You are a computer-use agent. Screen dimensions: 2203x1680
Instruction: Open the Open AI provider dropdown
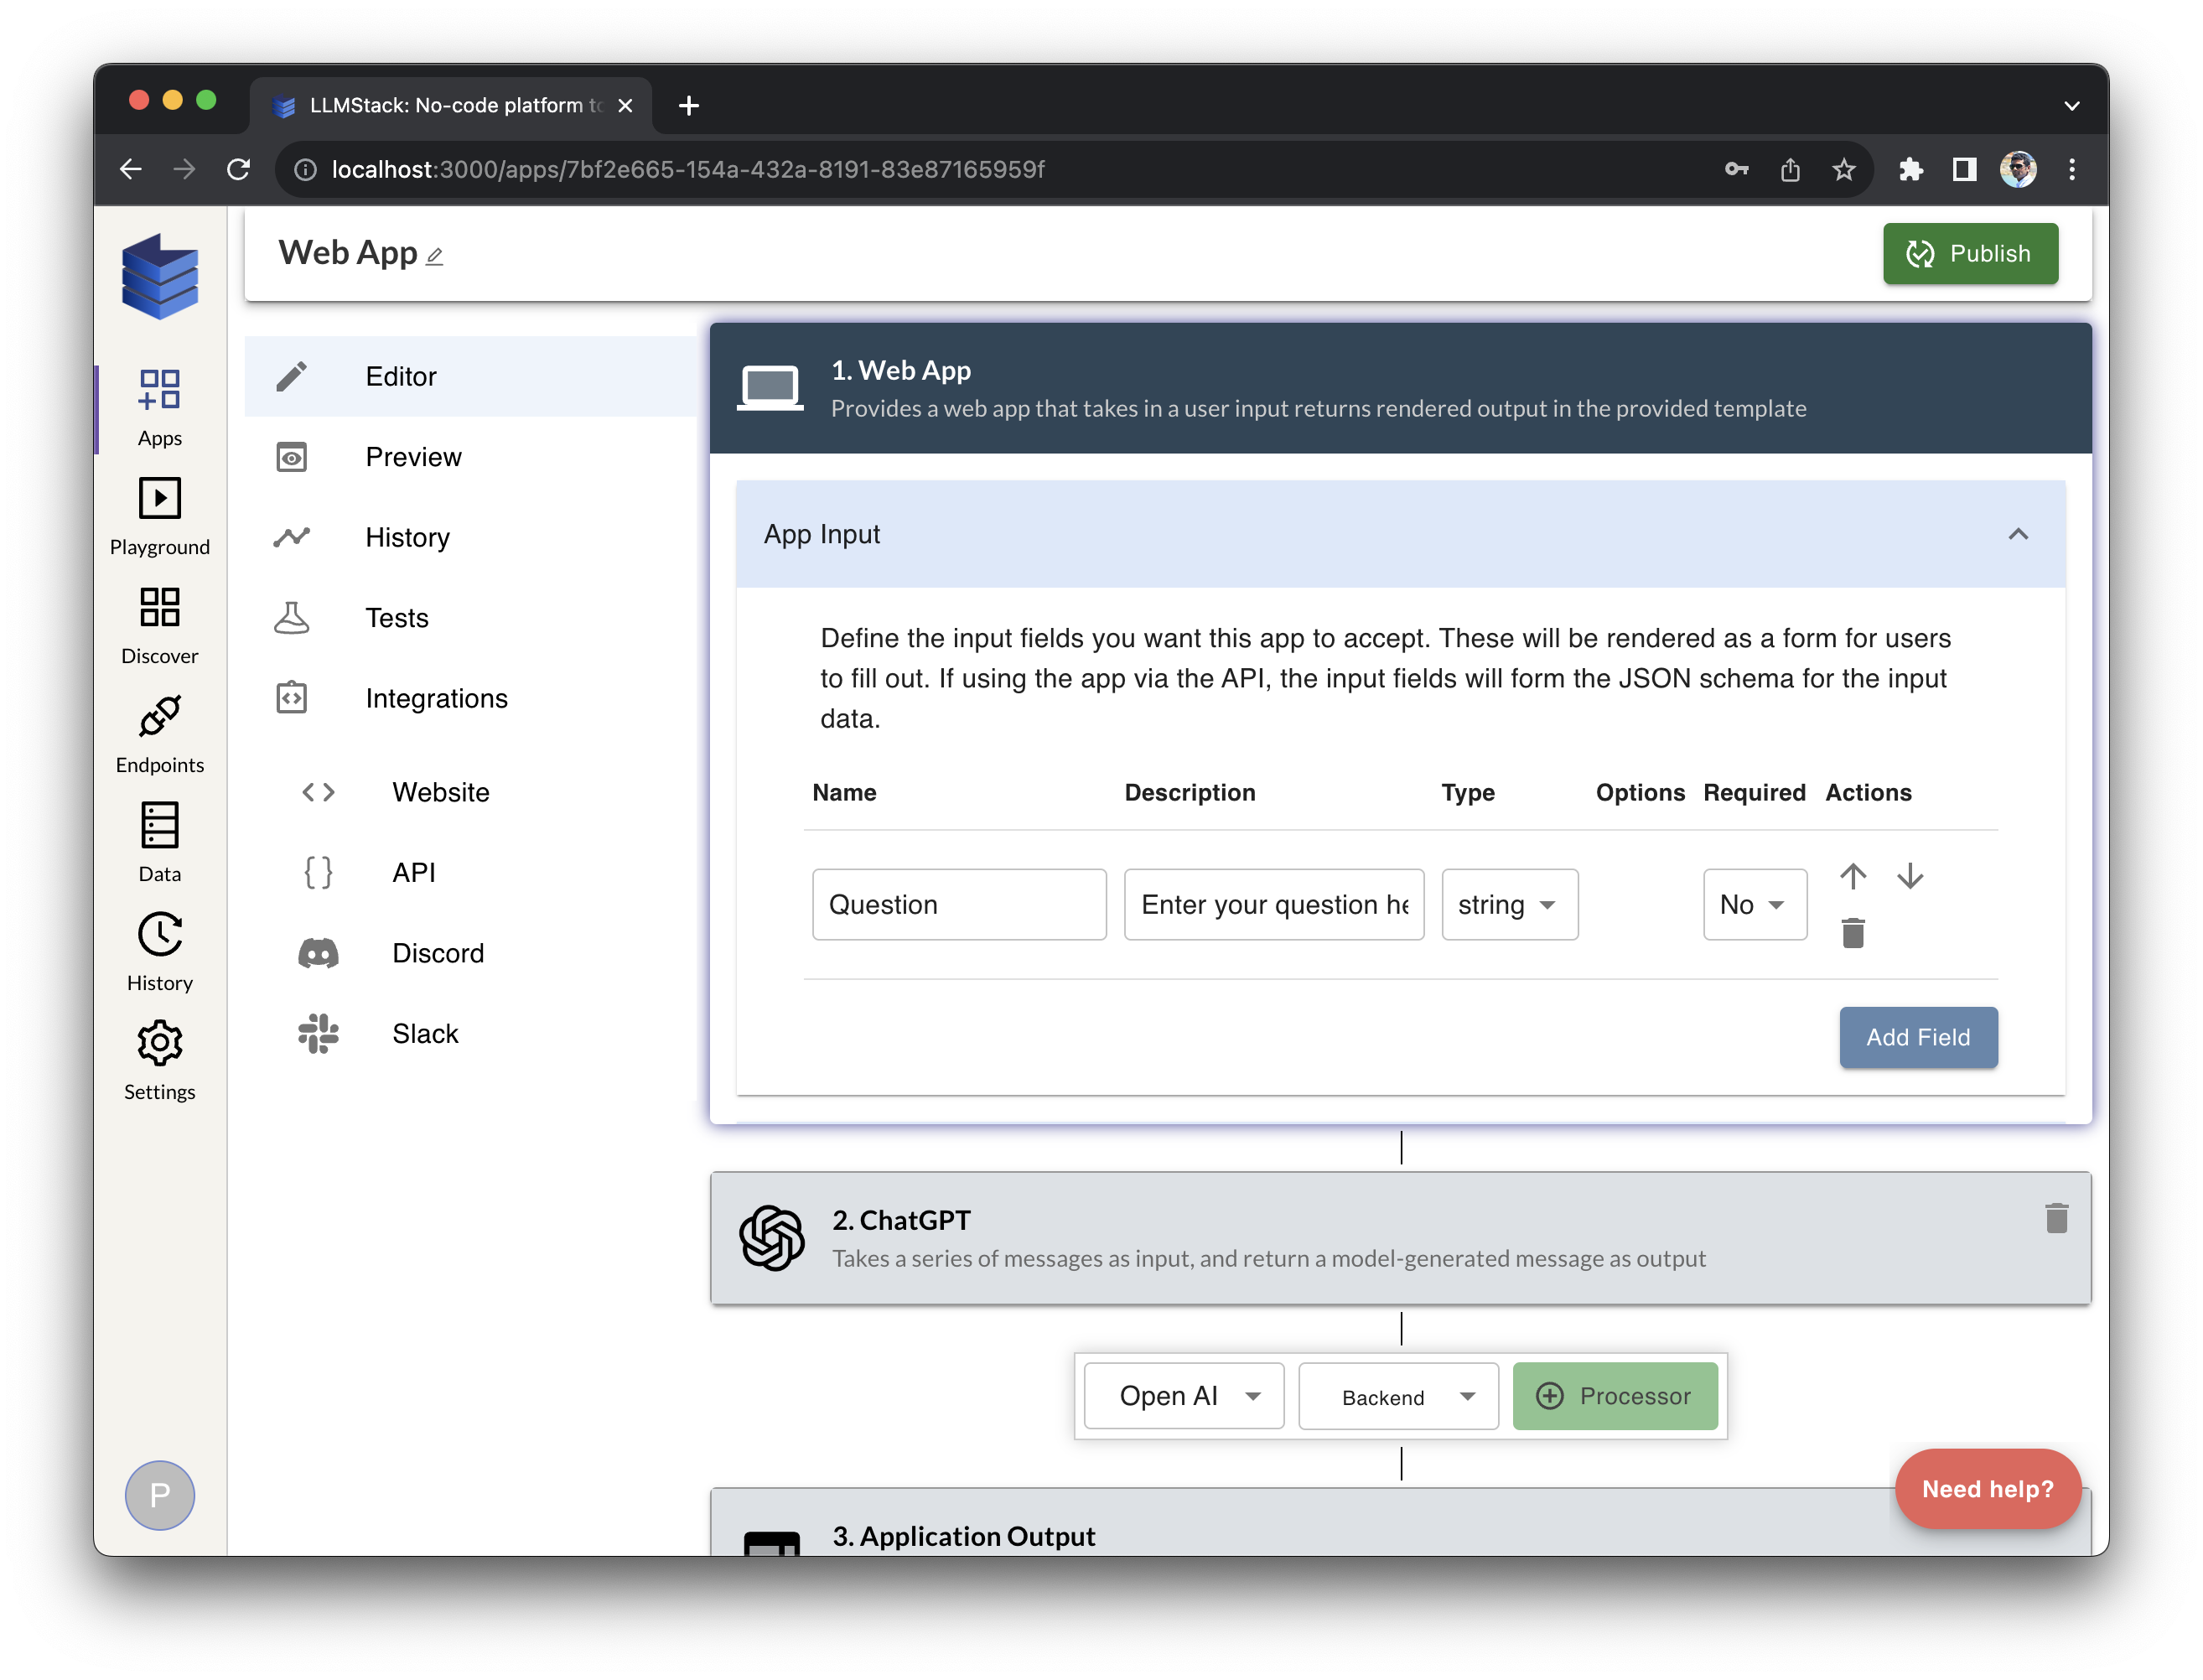pyautogui.click(x=1183, y=1396)
